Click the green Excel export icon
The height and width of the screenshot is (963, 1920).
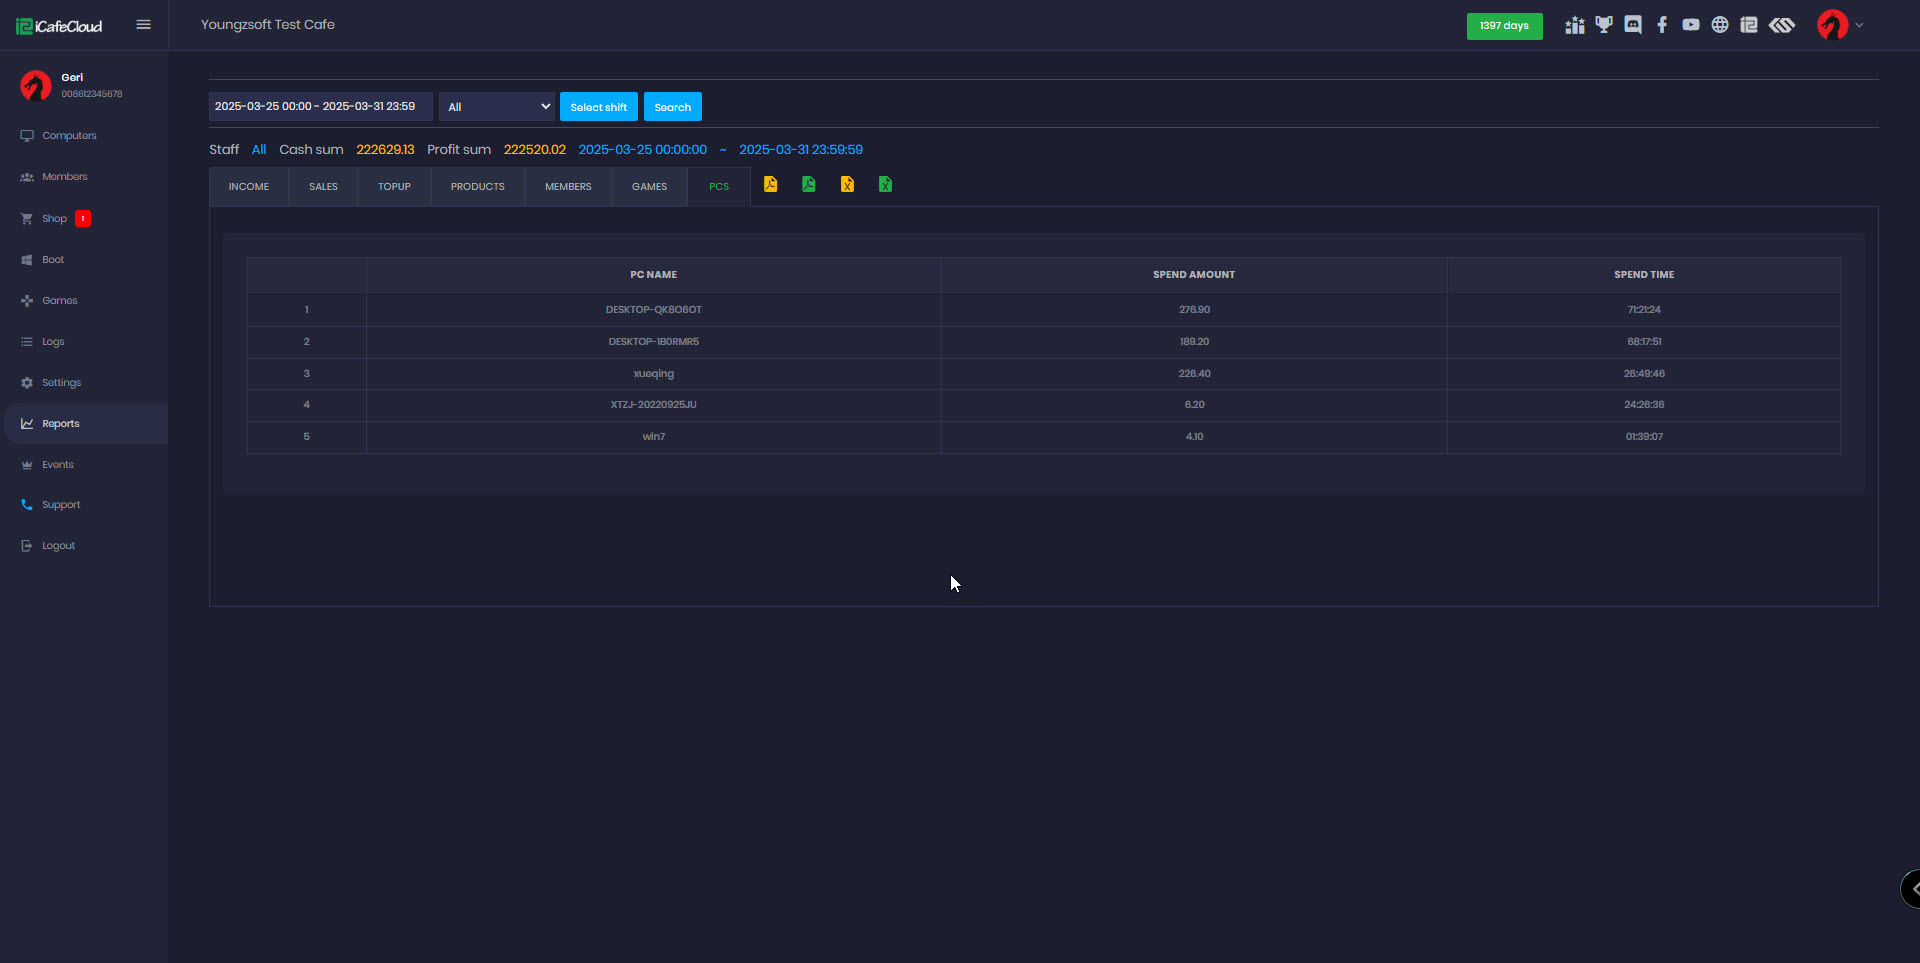(x=885, y=184)
